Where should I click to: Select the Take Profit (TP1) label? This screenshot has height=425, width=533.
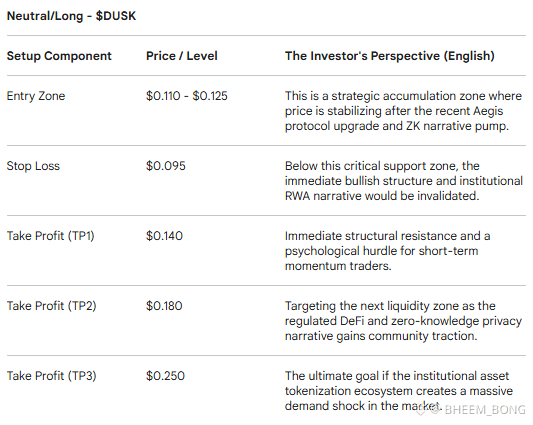pyautogui.click(x=50, y=236)
